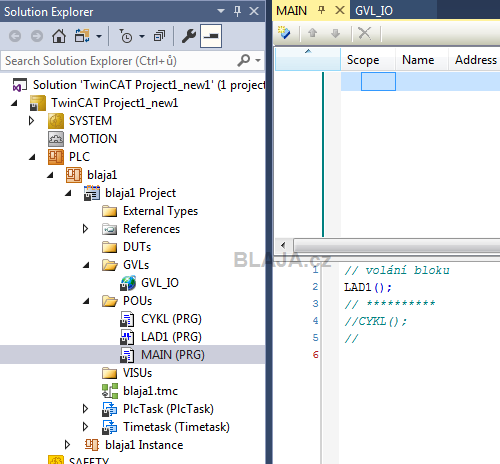500x464 pixels.
Task: Click the Collapse All icon
Action: tap(159, 36)
